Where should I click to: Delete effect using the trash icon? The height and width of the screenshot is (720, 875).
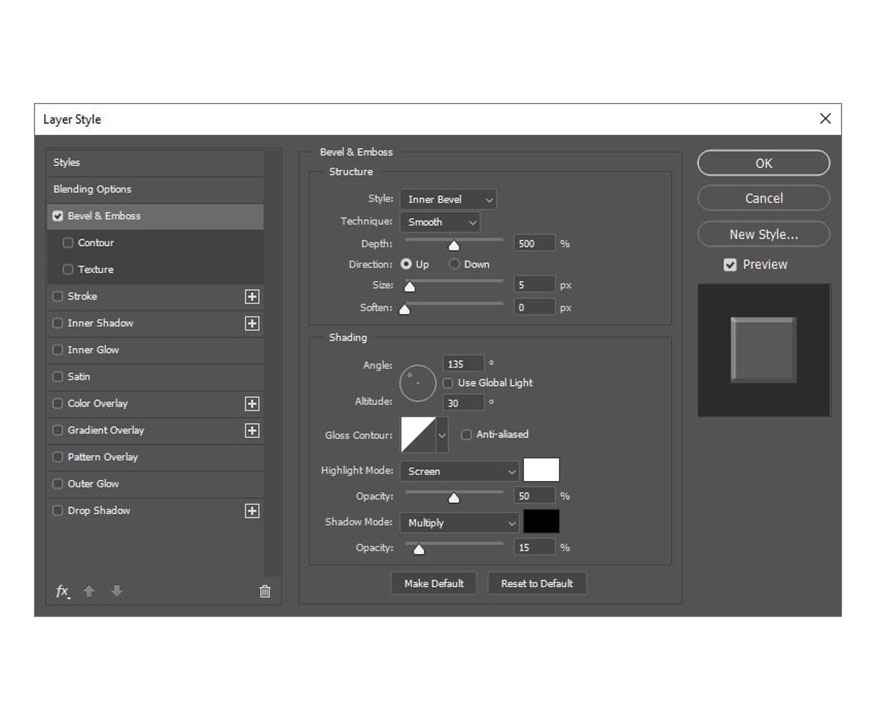point(265,591)
